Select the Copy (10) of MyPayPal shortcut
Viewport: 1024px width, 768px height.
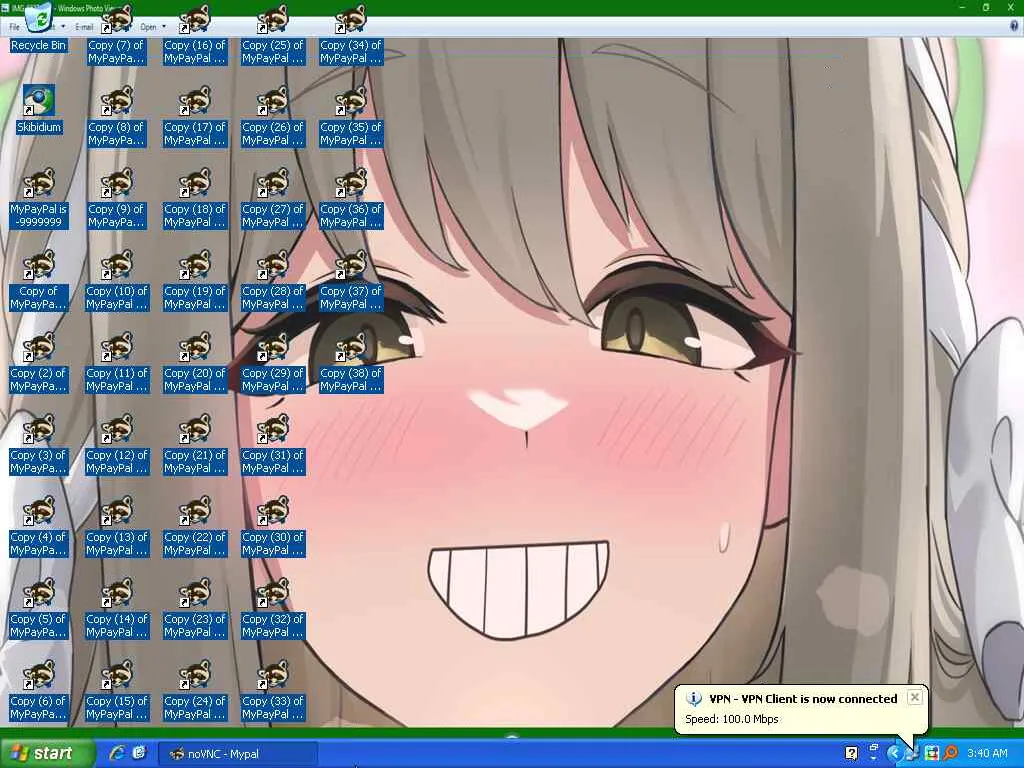pos(117,280)
